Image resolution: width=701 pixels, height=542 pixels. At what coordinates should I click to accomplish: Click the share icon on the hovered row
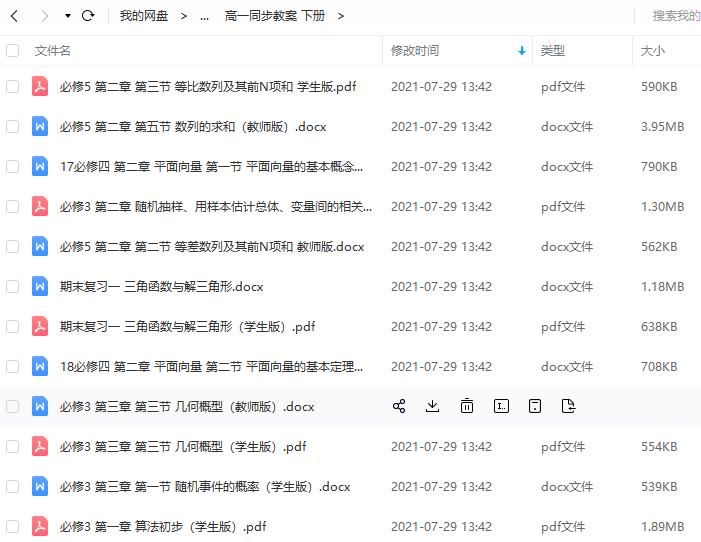(399, 406)
